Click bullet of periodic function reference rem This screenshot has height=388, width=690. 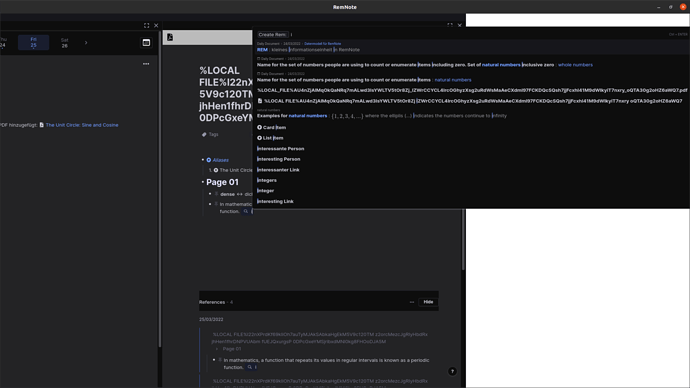coord(214,360)
